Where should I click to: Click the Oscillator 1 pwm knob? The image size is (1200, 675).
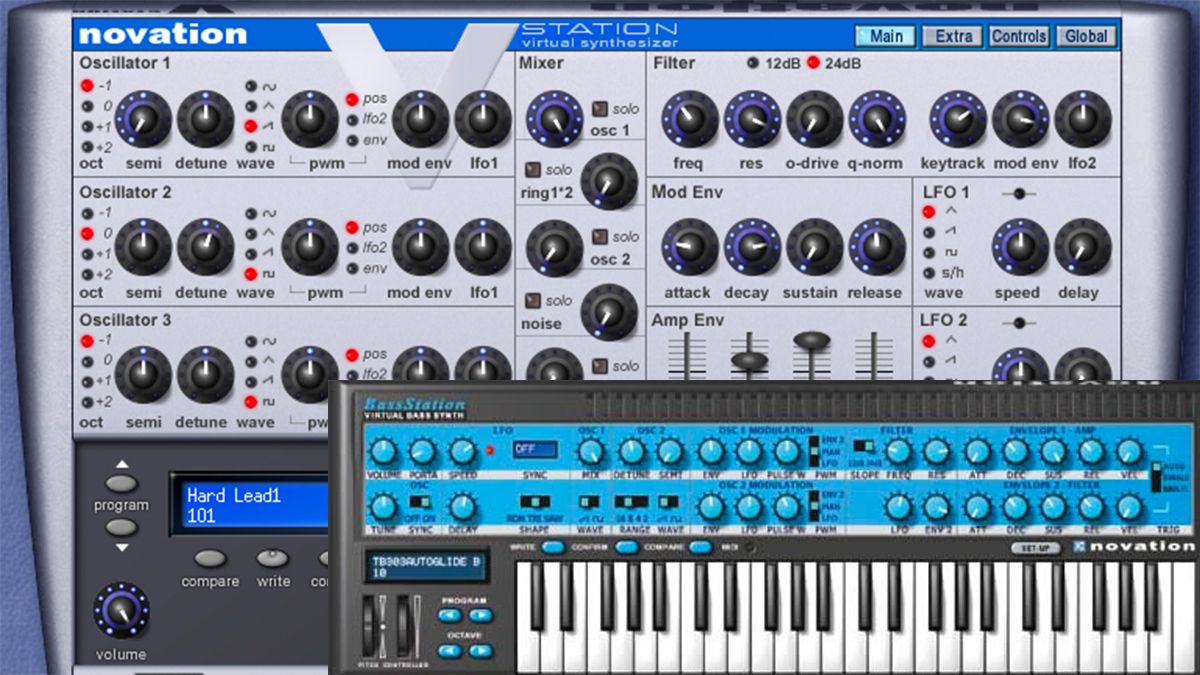pyautogui.click(x=310, y=119)
